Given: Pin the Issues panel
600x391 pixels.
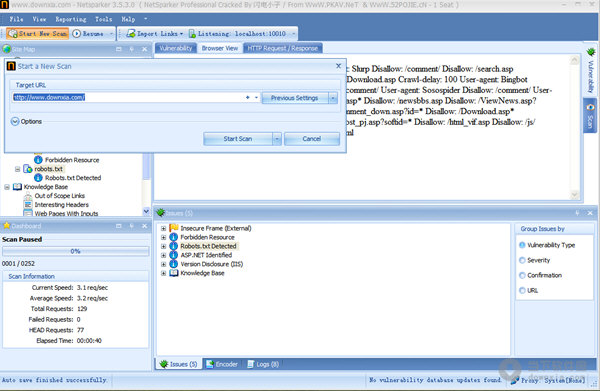Looking at the screenshot, I should point(577,213).
